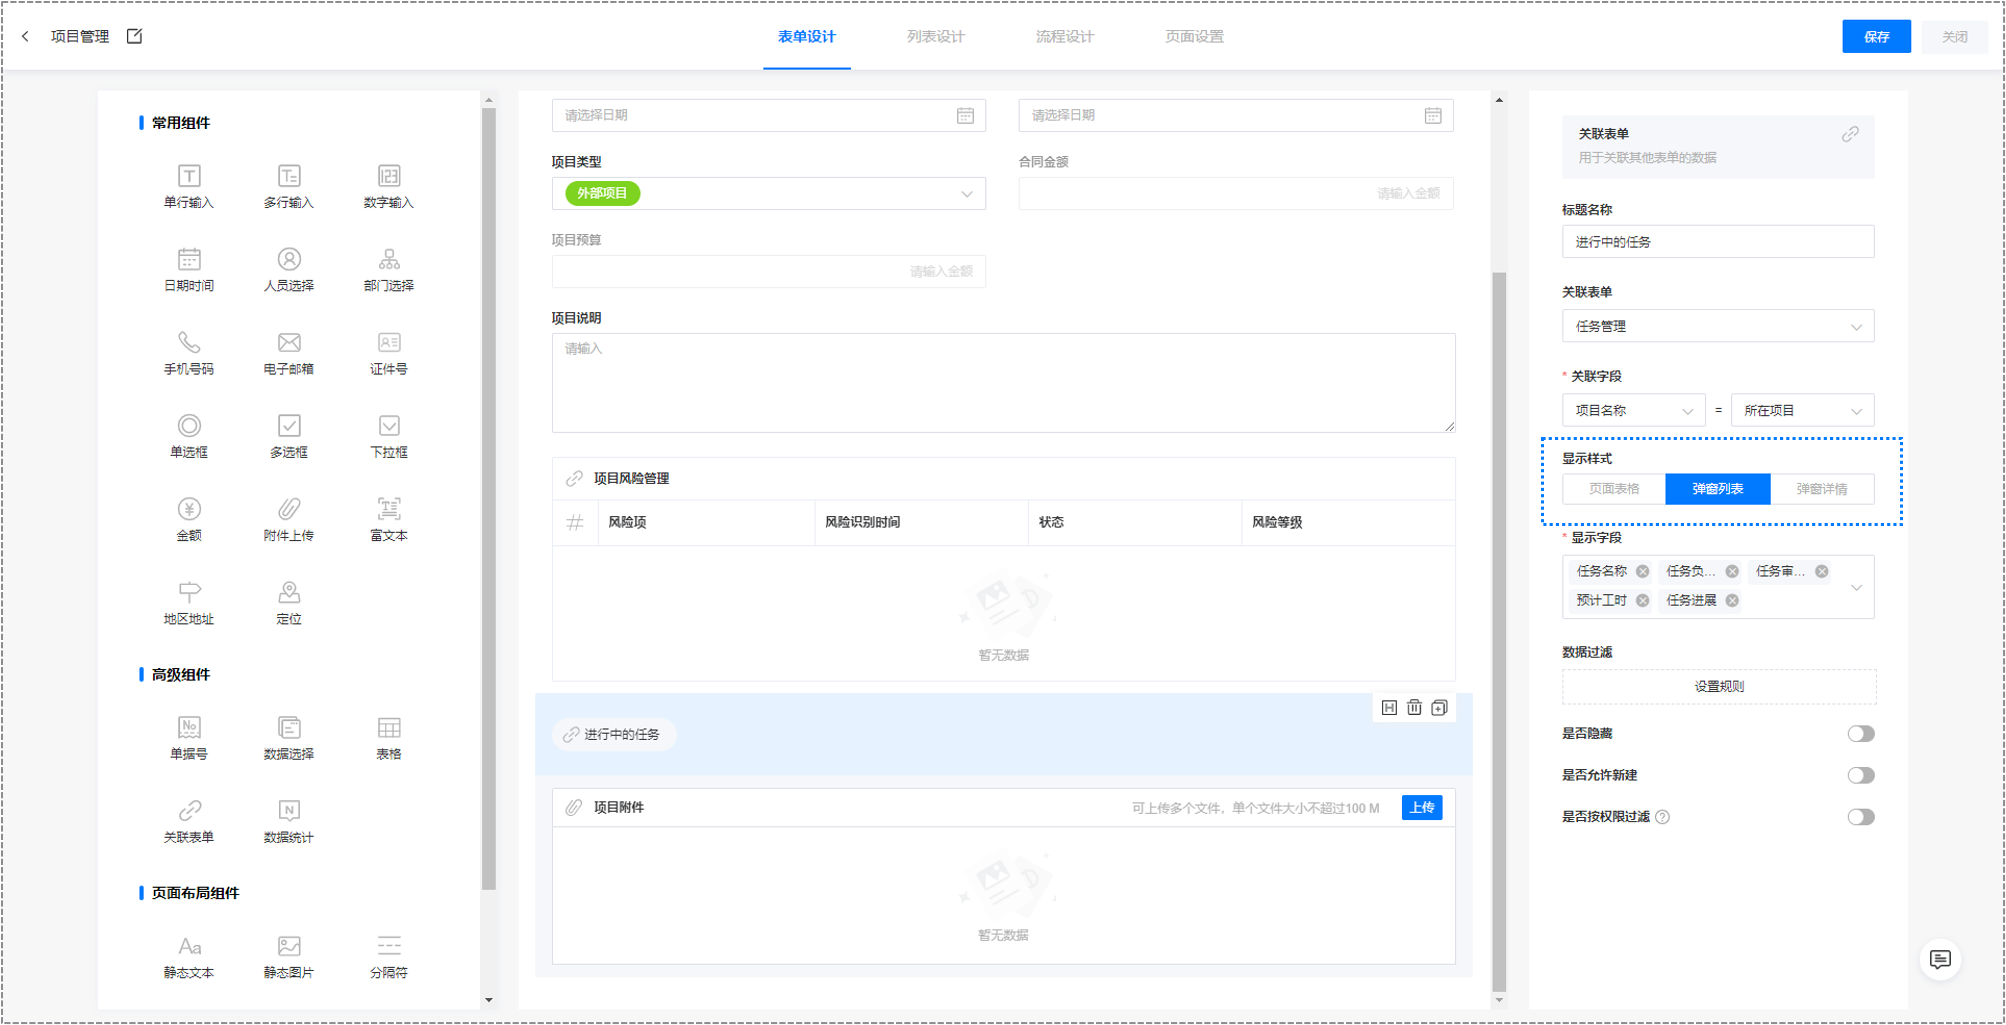Expand the 显示字段 multi-select dropdown
The height and width of the screenshot is (1025, 2006).
coord(1856,587)
